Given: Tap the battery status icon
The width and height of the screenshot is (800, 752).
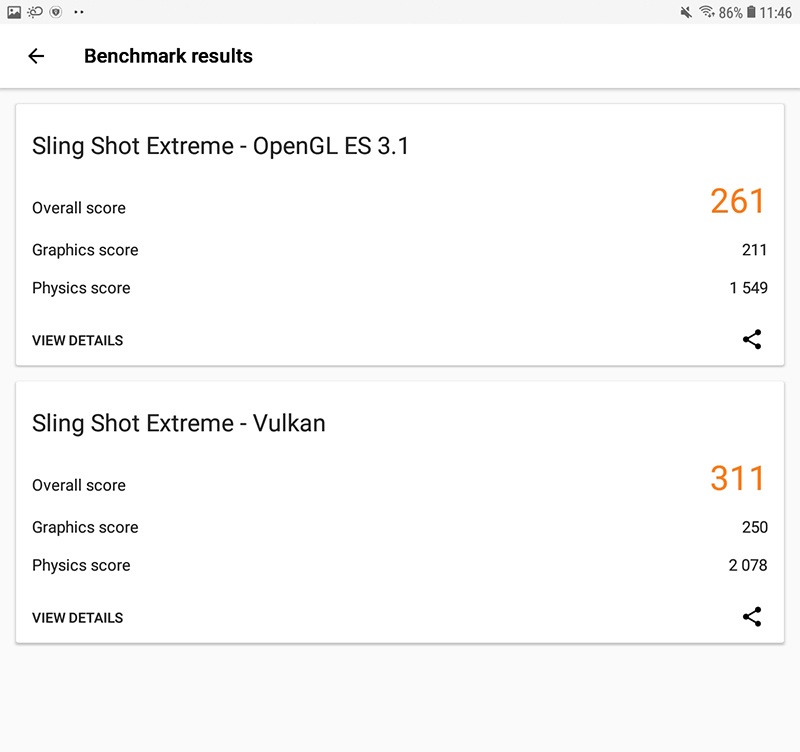Looking at the screenshot, I should tap(750, 12).
